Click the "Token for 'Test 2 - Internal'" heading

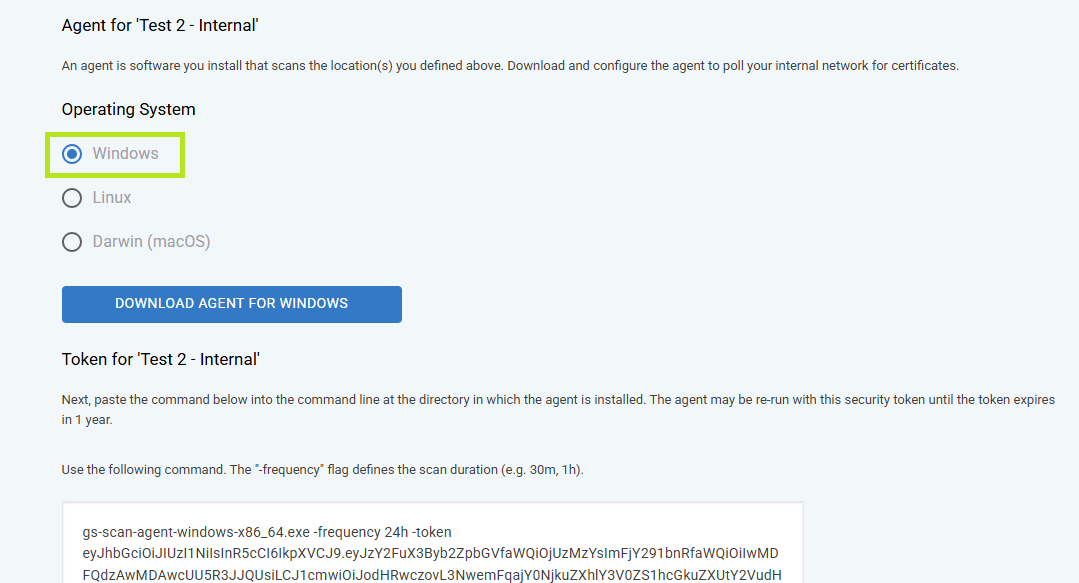160,359
